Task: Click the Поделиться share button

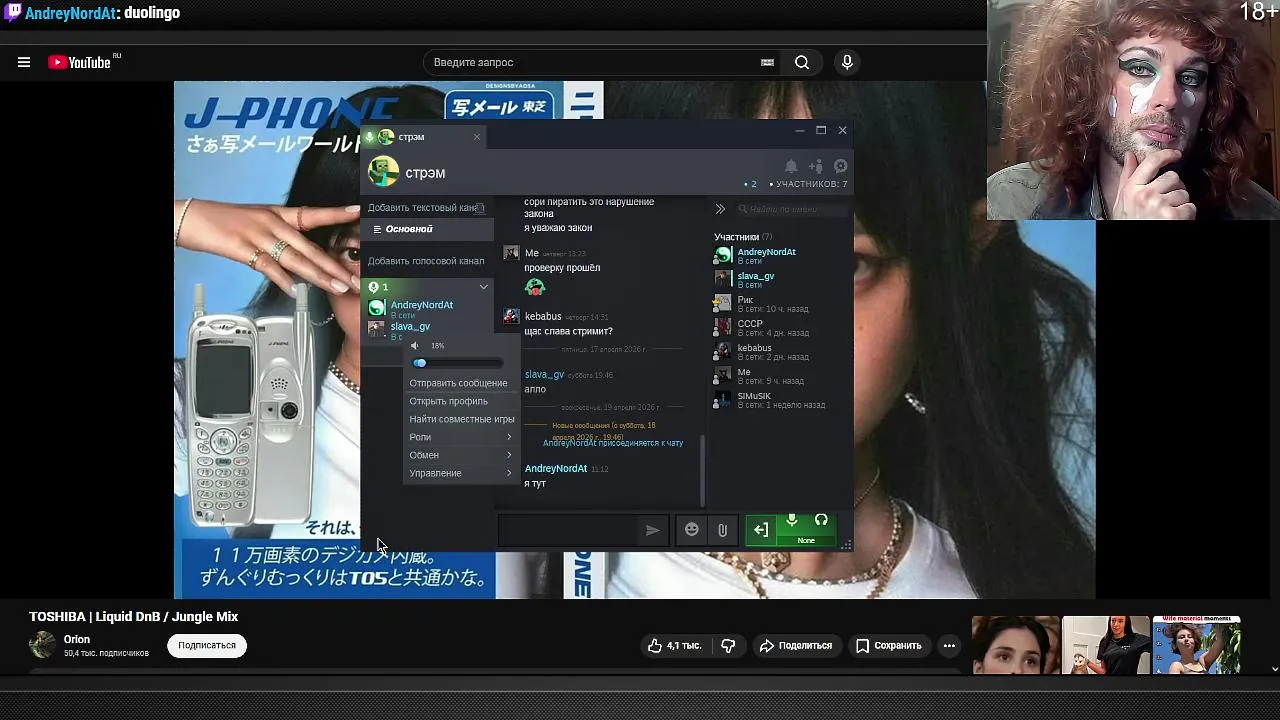Action: click(x=796, y=646)
